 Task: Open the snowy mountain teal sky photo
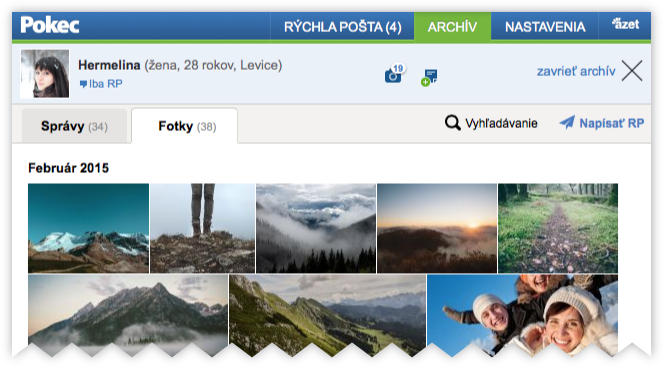(89, 228)
